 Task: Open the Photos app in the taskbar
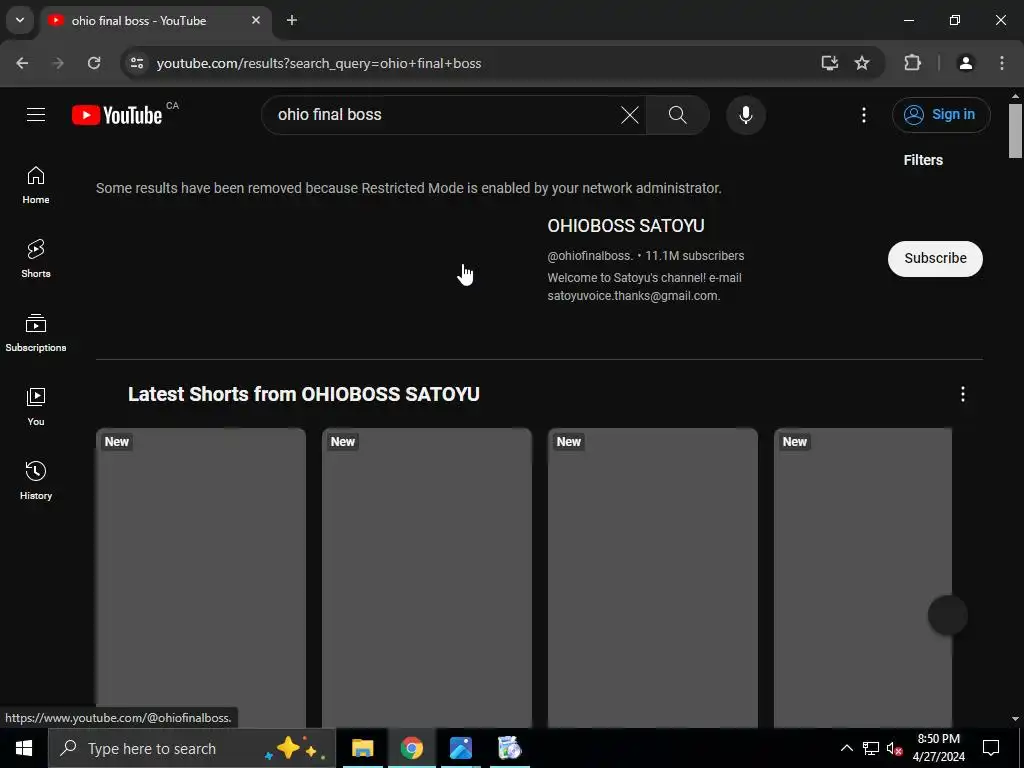[x=460, y=748]
